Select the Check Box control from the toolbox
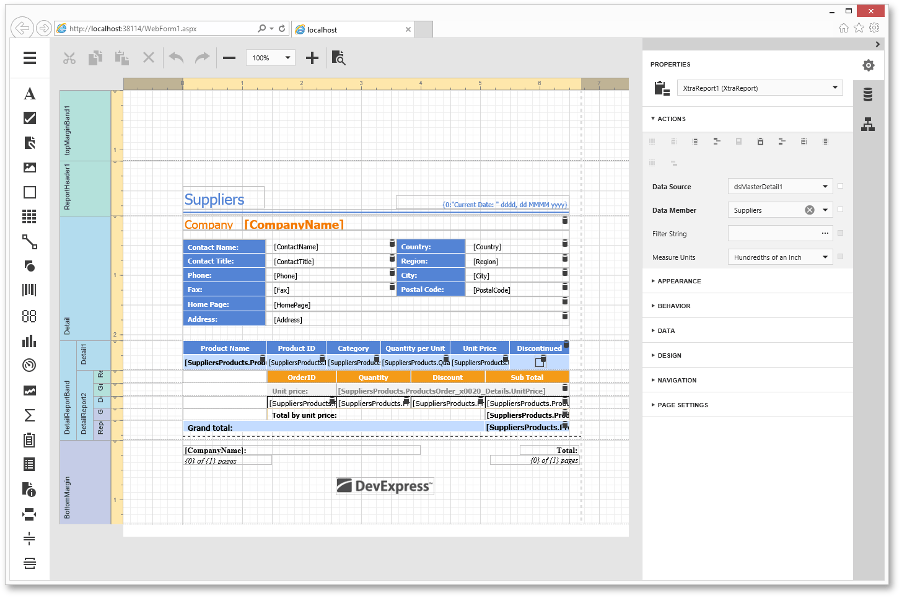This screenshot has width=900, height=597. (29, 118)
